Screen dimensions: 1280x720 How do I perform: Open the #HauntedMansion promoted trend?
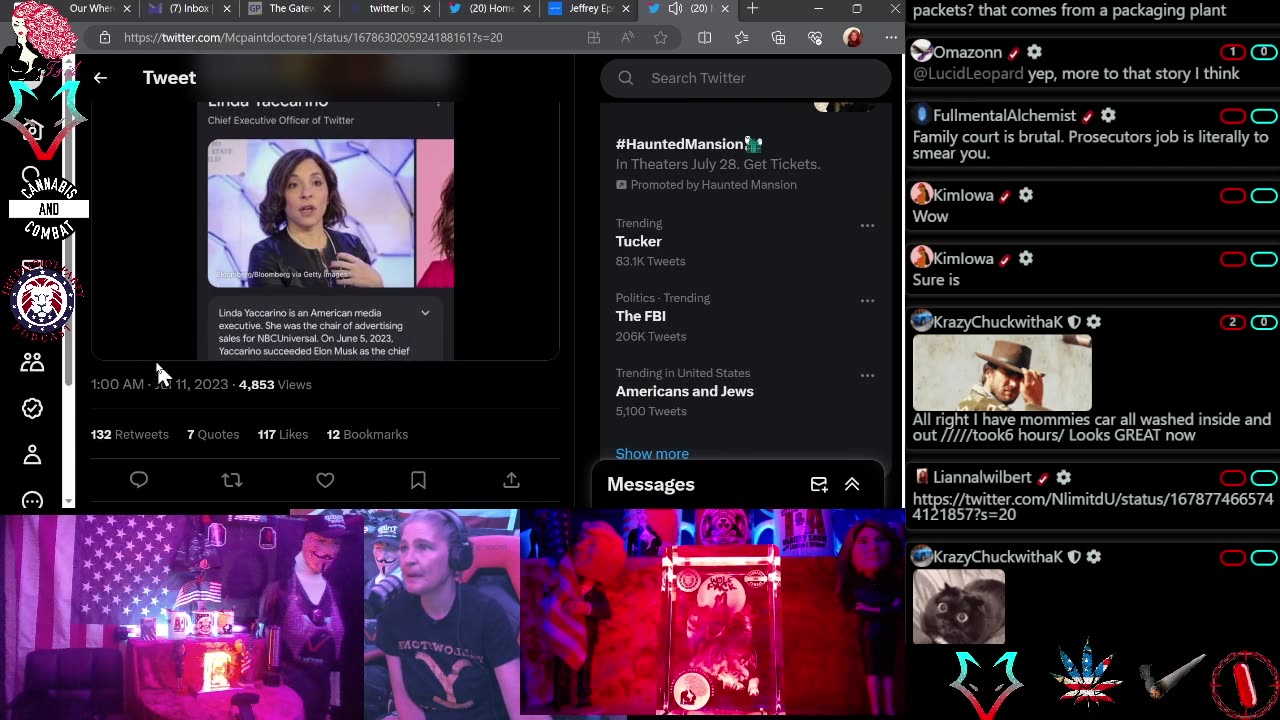click(x=688, y=144)
